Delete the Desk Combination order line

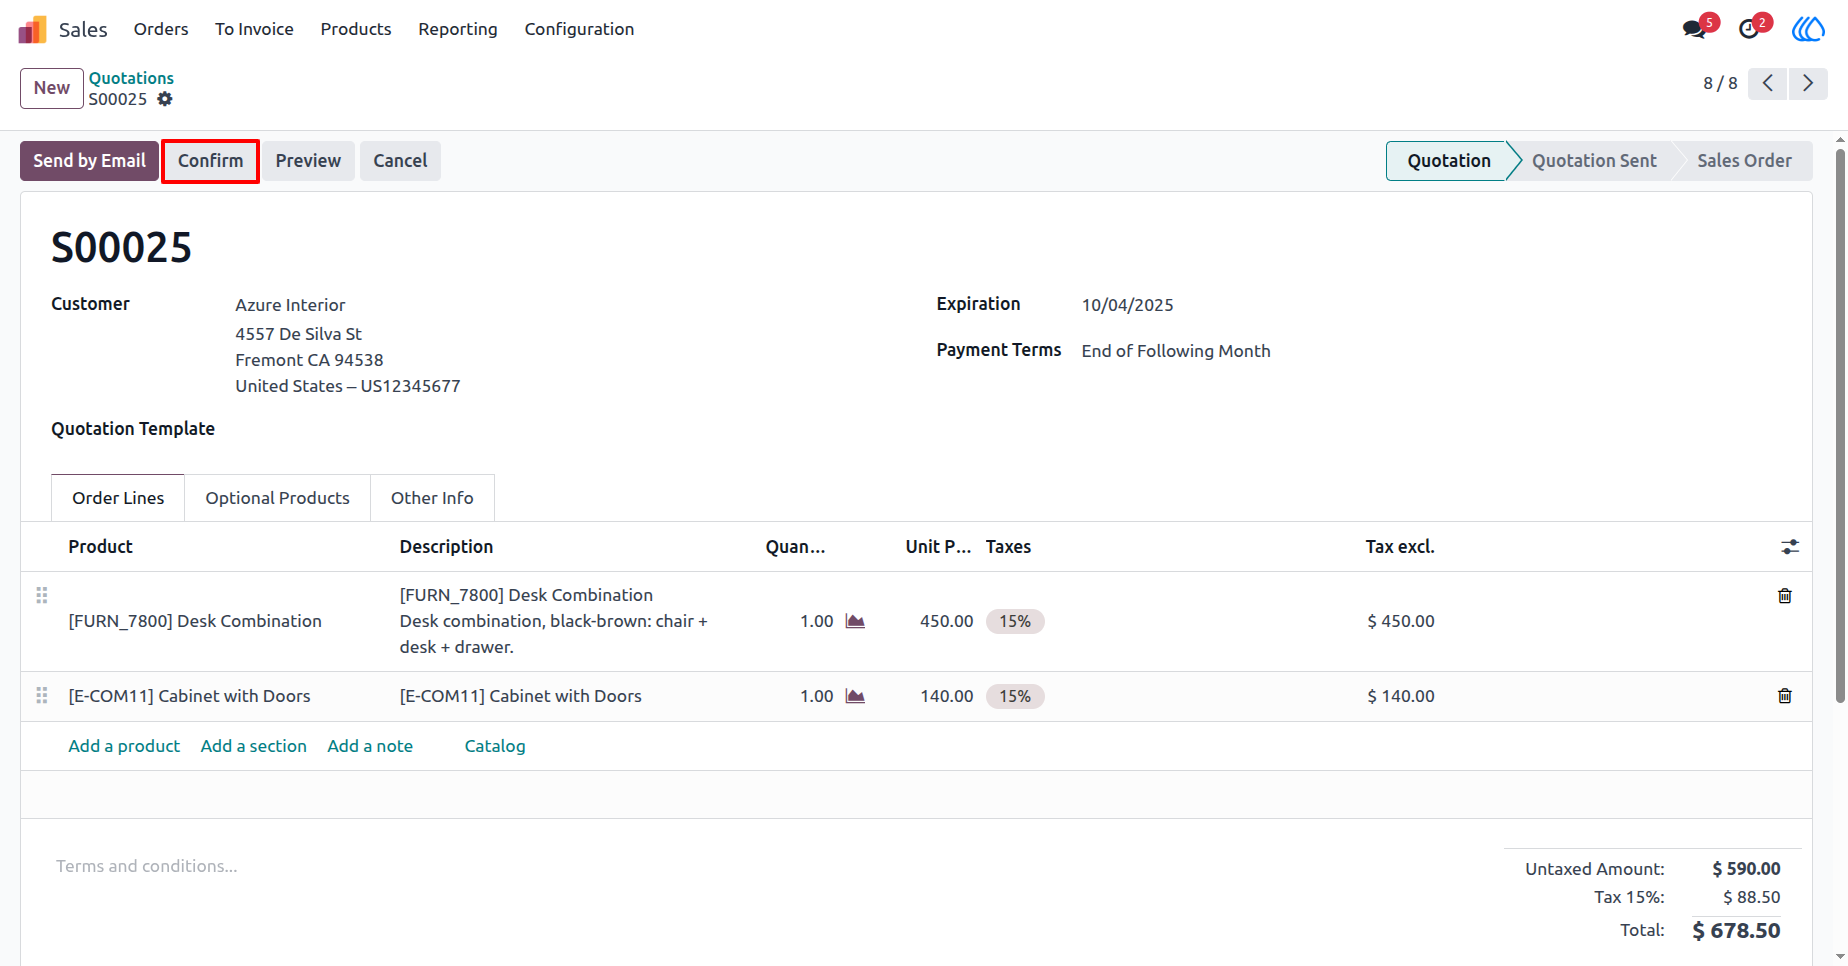point(1784,596)
